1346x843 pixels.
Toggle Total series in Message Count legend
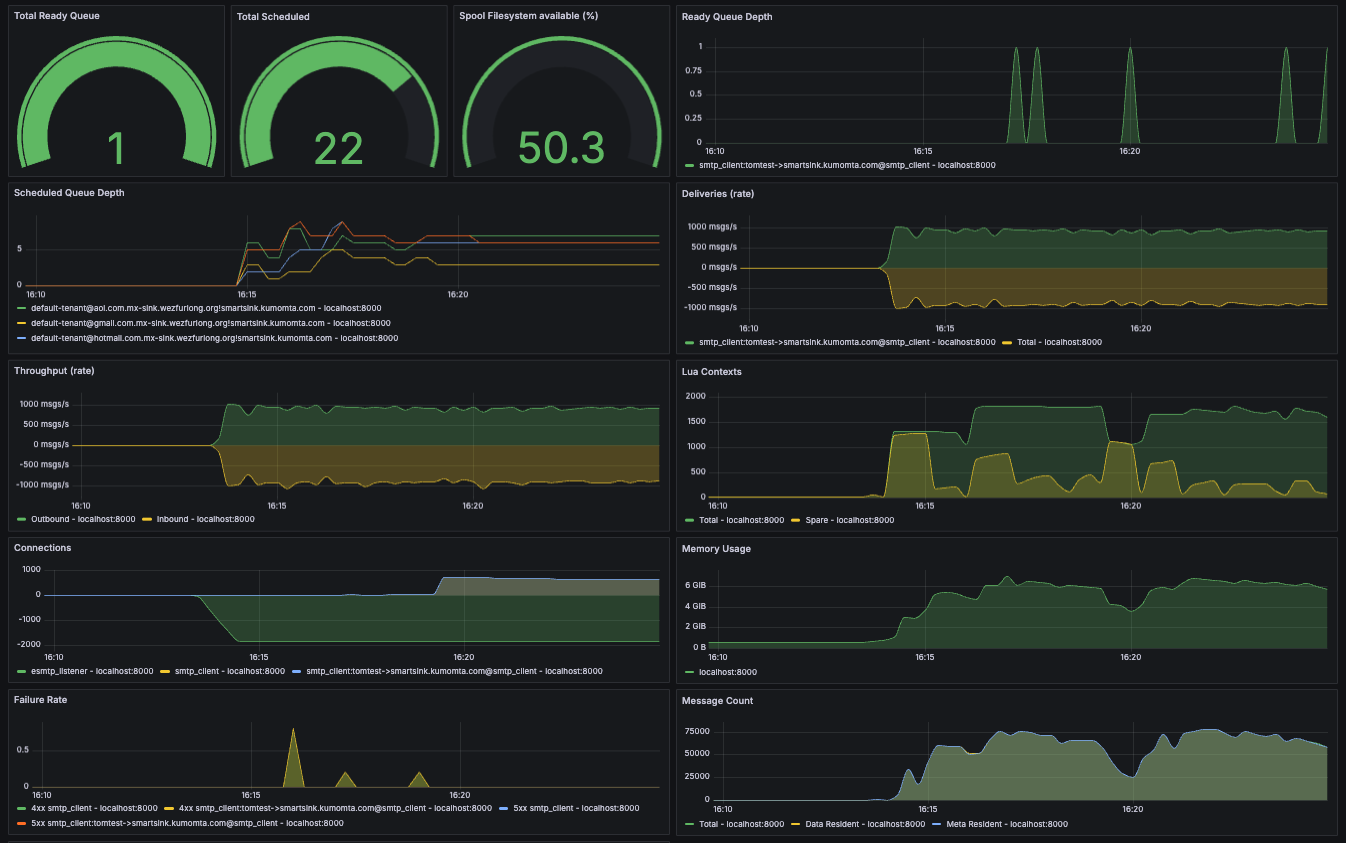[x=741, y=824]
